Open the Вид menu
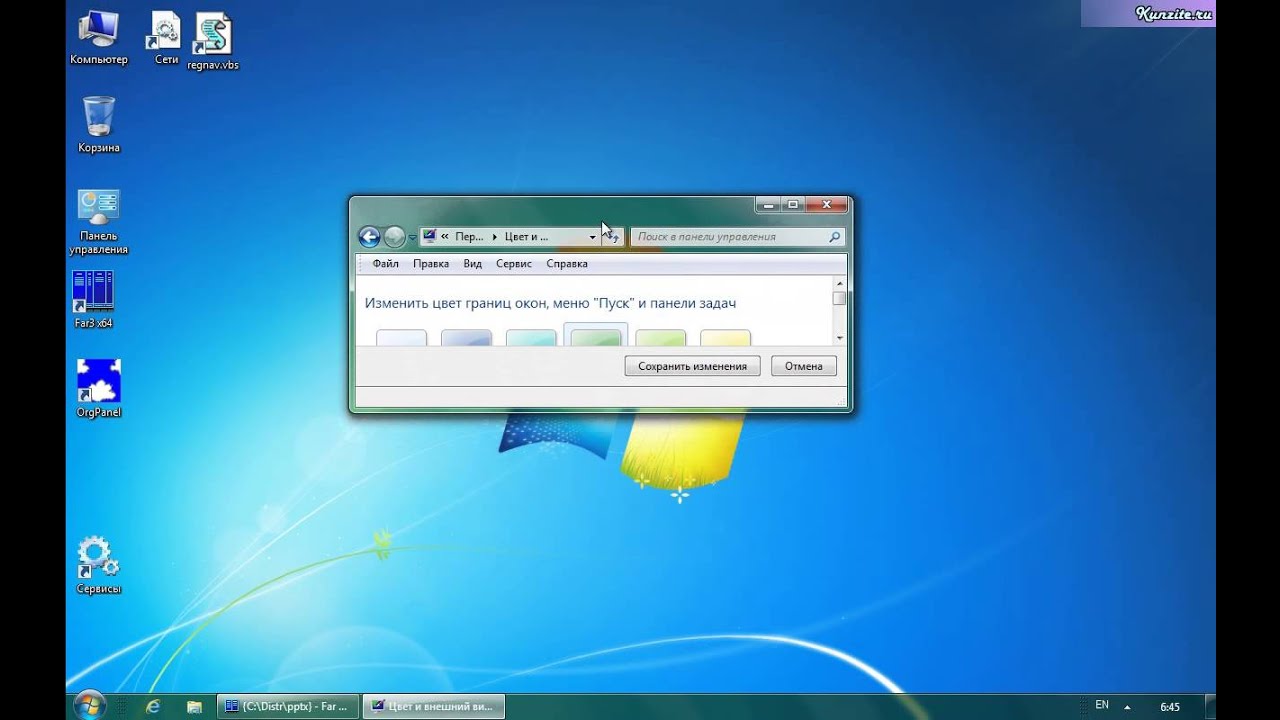This screenshot has height=720, width=1280. tap(473, 264)
